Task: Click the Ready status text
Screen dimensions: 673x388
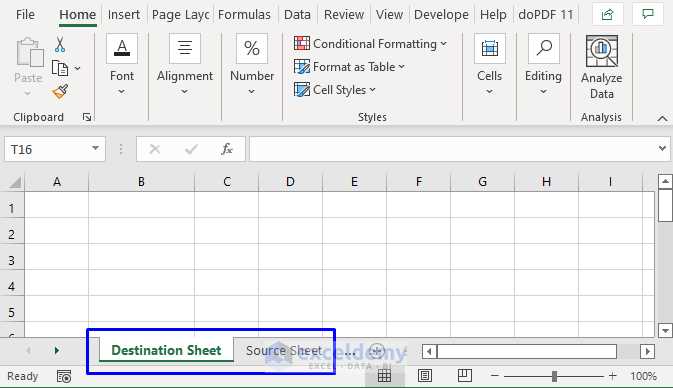Action: tap(22, 376)
